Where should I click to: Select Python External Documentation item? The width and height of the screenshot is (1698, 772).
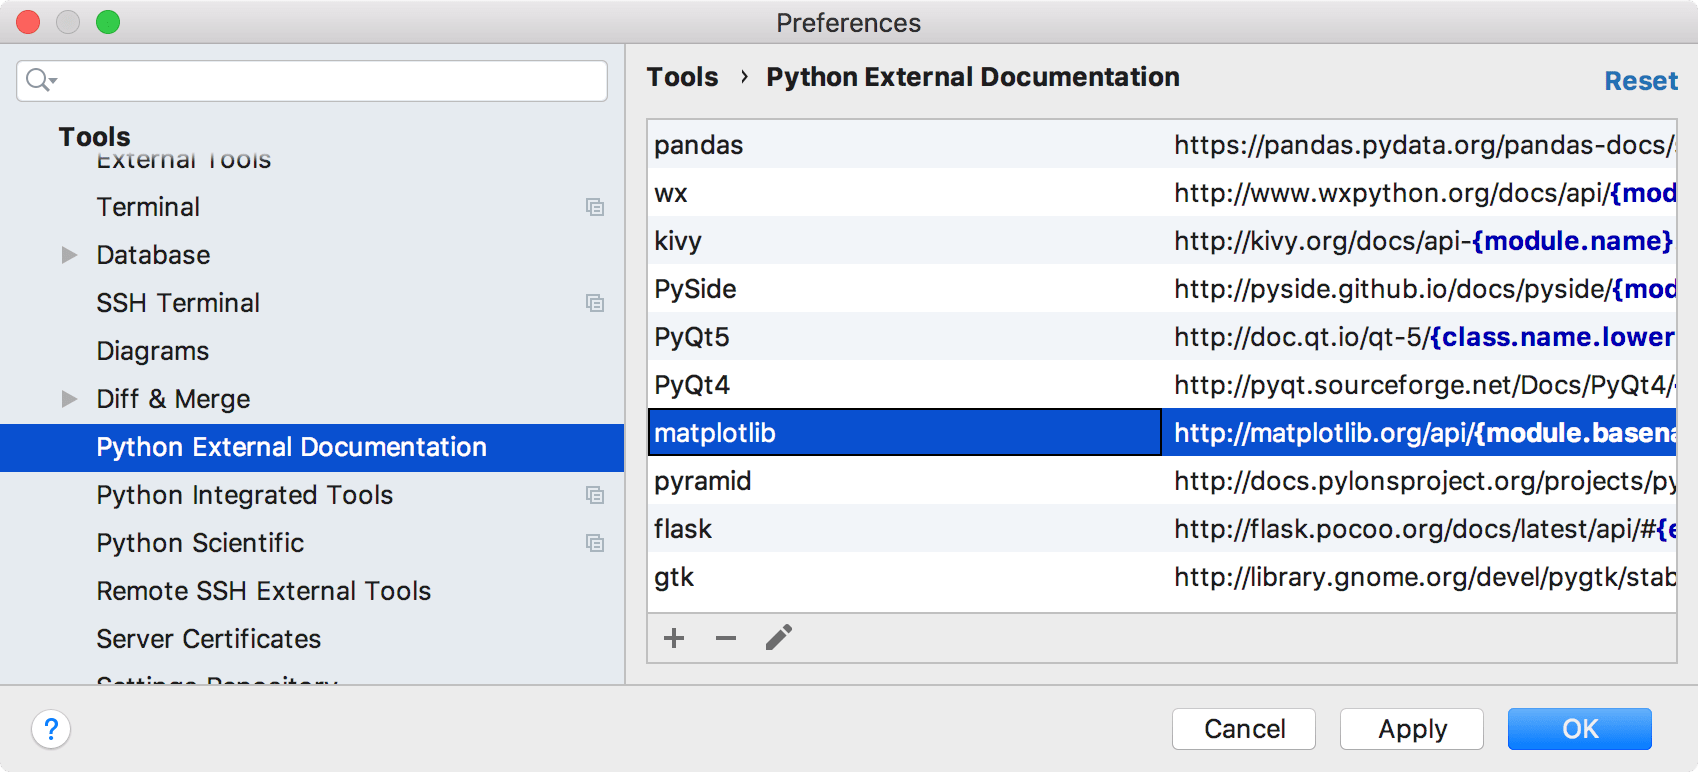[312, 447]
